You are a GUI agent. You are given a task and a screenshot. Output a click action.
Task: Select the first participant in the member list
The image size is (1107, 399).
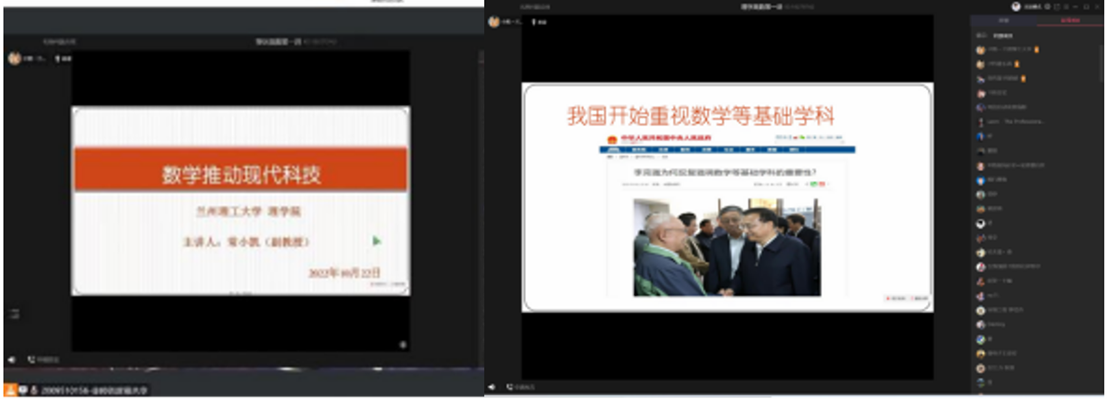click(x=1036, y=50)
